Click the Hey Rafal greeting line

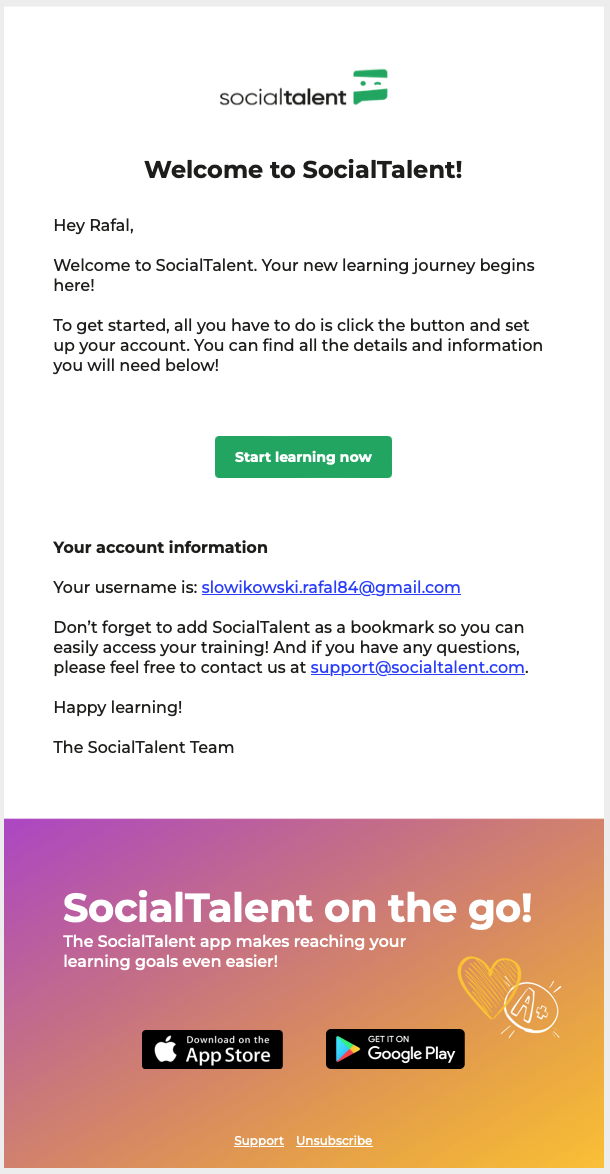point(93,226)
